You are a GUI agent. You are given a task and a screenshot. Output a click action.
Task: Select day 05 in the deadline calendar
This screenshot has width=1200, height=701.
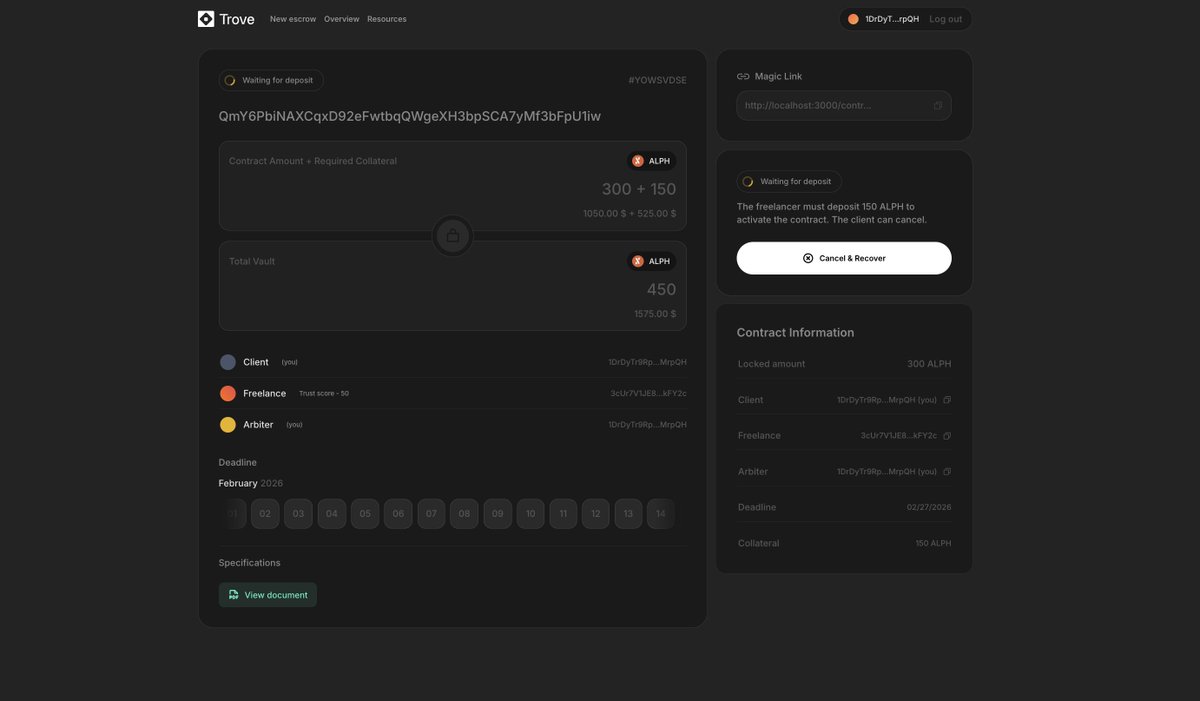(365, 514)
